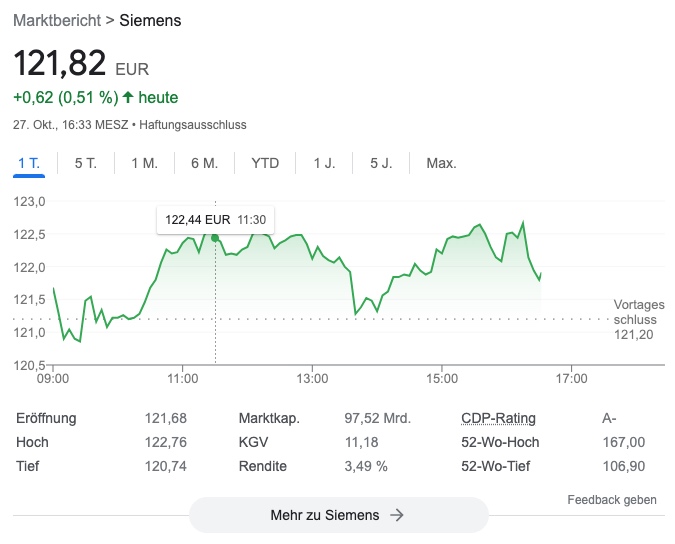Click the +0,62 (0,51 %) change value
Image resolution: width=675 pixels, height=544 pixels.
(65, 97)
